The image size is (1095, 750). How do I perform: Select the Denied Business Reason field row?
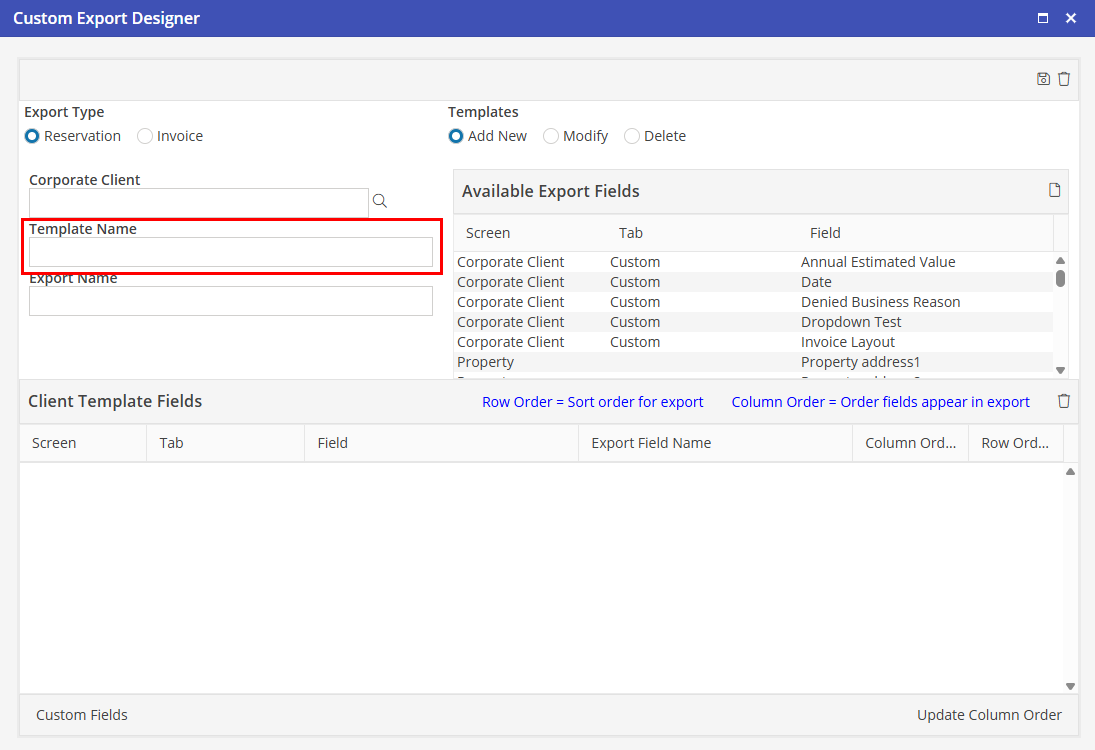tap(880, 302)
